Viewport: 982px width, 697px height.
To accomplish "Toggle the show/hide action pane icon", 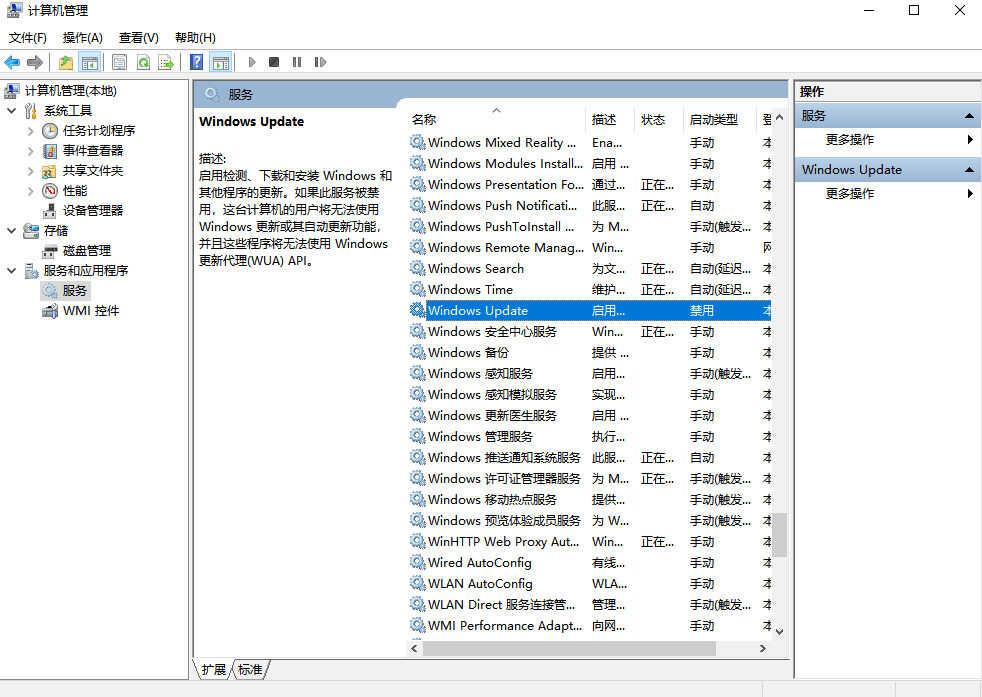I will (220, 62).
